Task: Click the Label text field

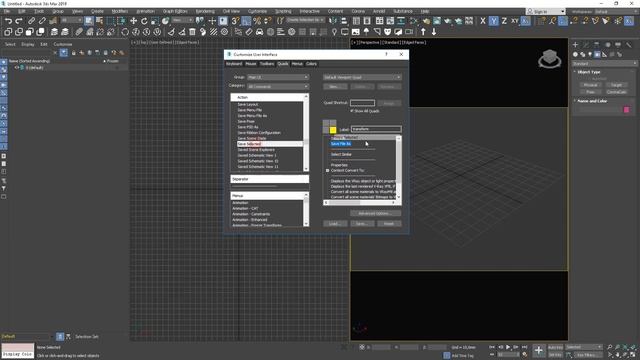Action: click(x=376, y=129)
